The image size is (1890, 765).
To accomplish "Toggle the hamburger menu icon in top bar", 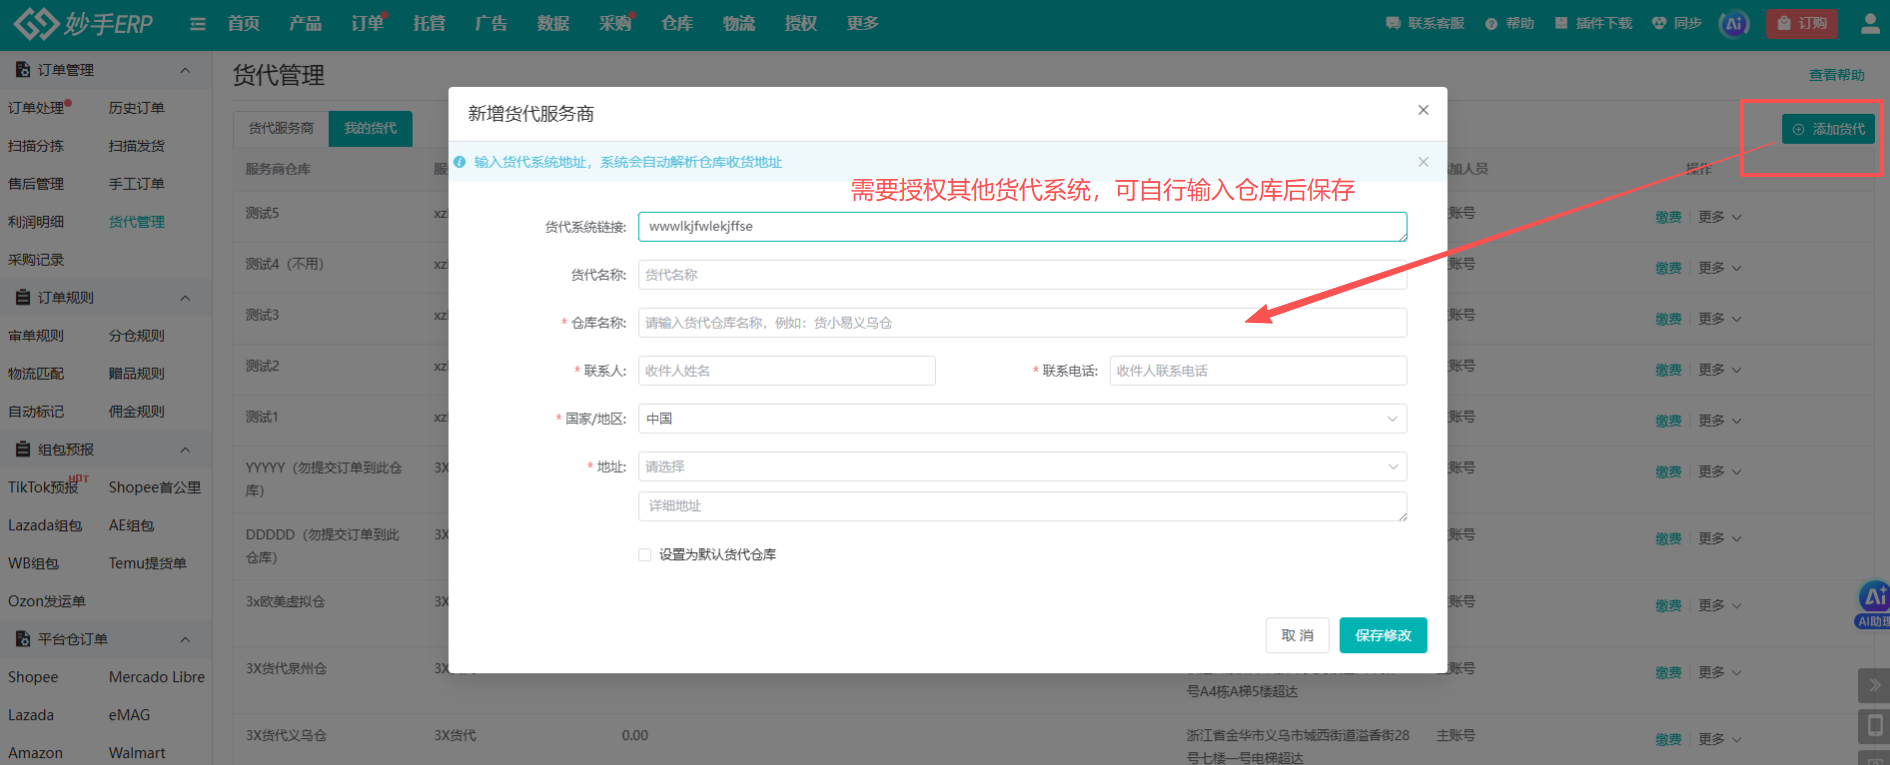I will tap(198, 24).
